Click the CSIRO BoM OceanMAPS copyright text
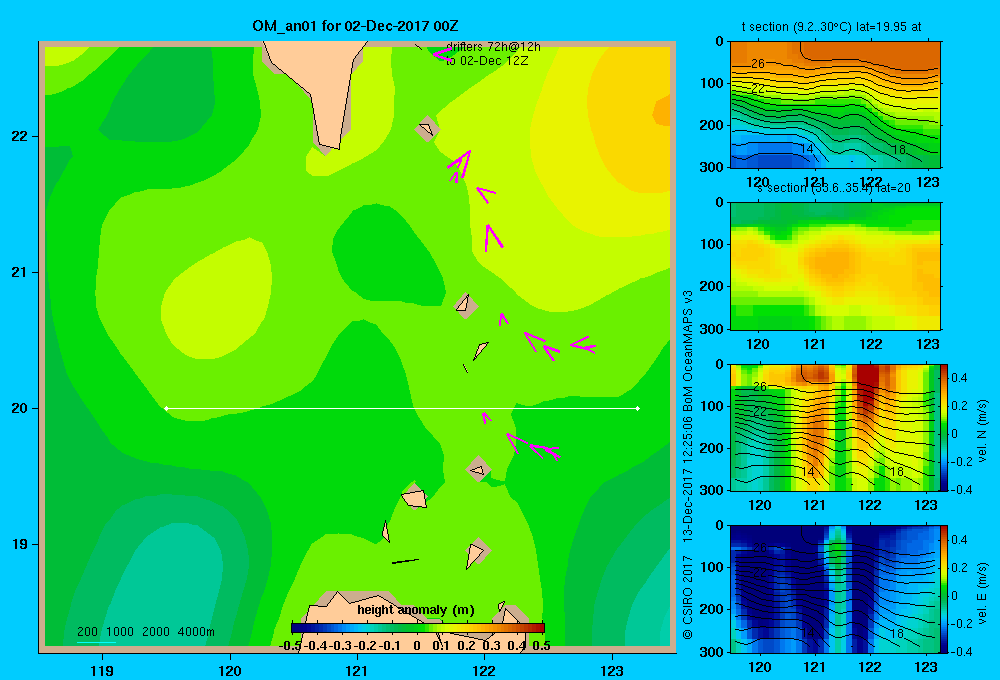Image resolution: width=1000 pixels, height=680 pixels. click(x=688, y=464)
